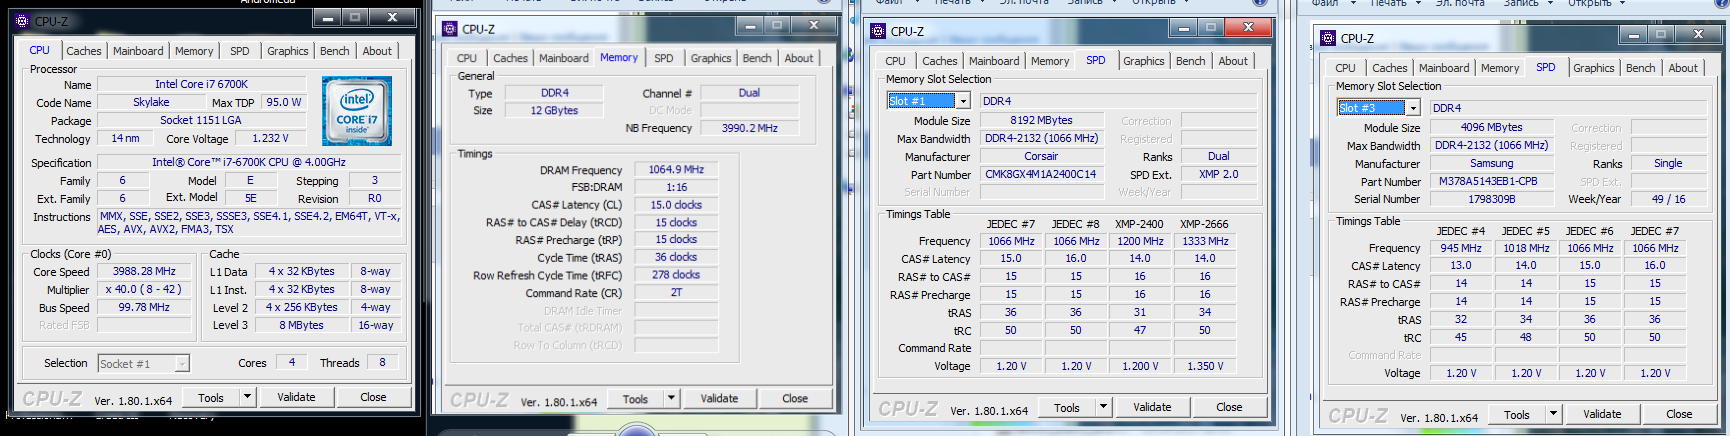This screenshot has width=1730, height=436.
Task: Click CPU-Z app icon in Memory window title
Action: (449, 29)
